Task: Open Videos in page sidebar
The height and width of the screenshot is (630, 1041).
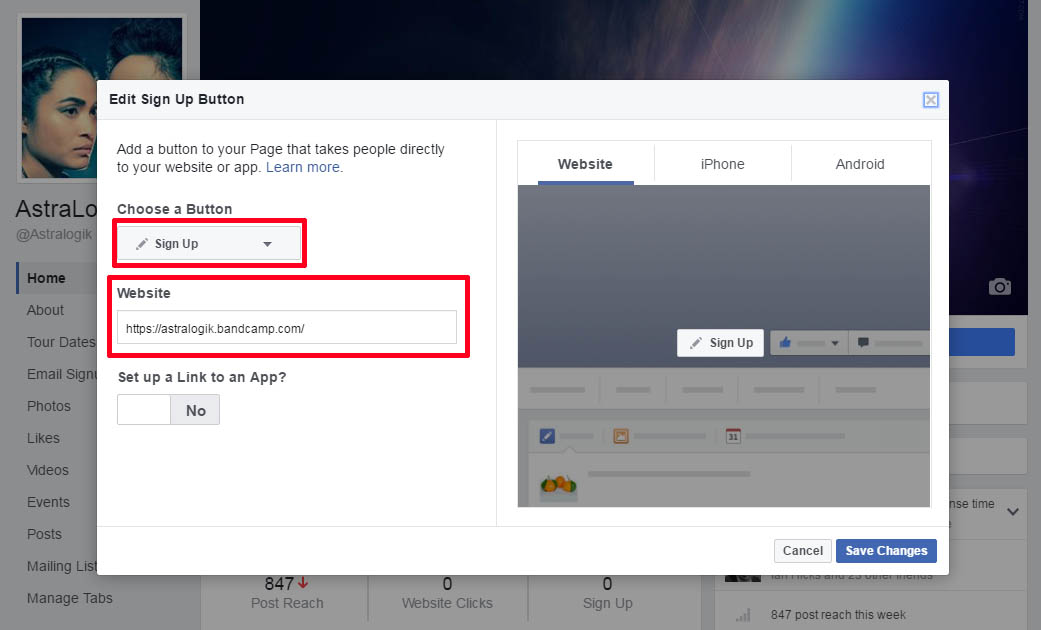Action: [47, 470]
